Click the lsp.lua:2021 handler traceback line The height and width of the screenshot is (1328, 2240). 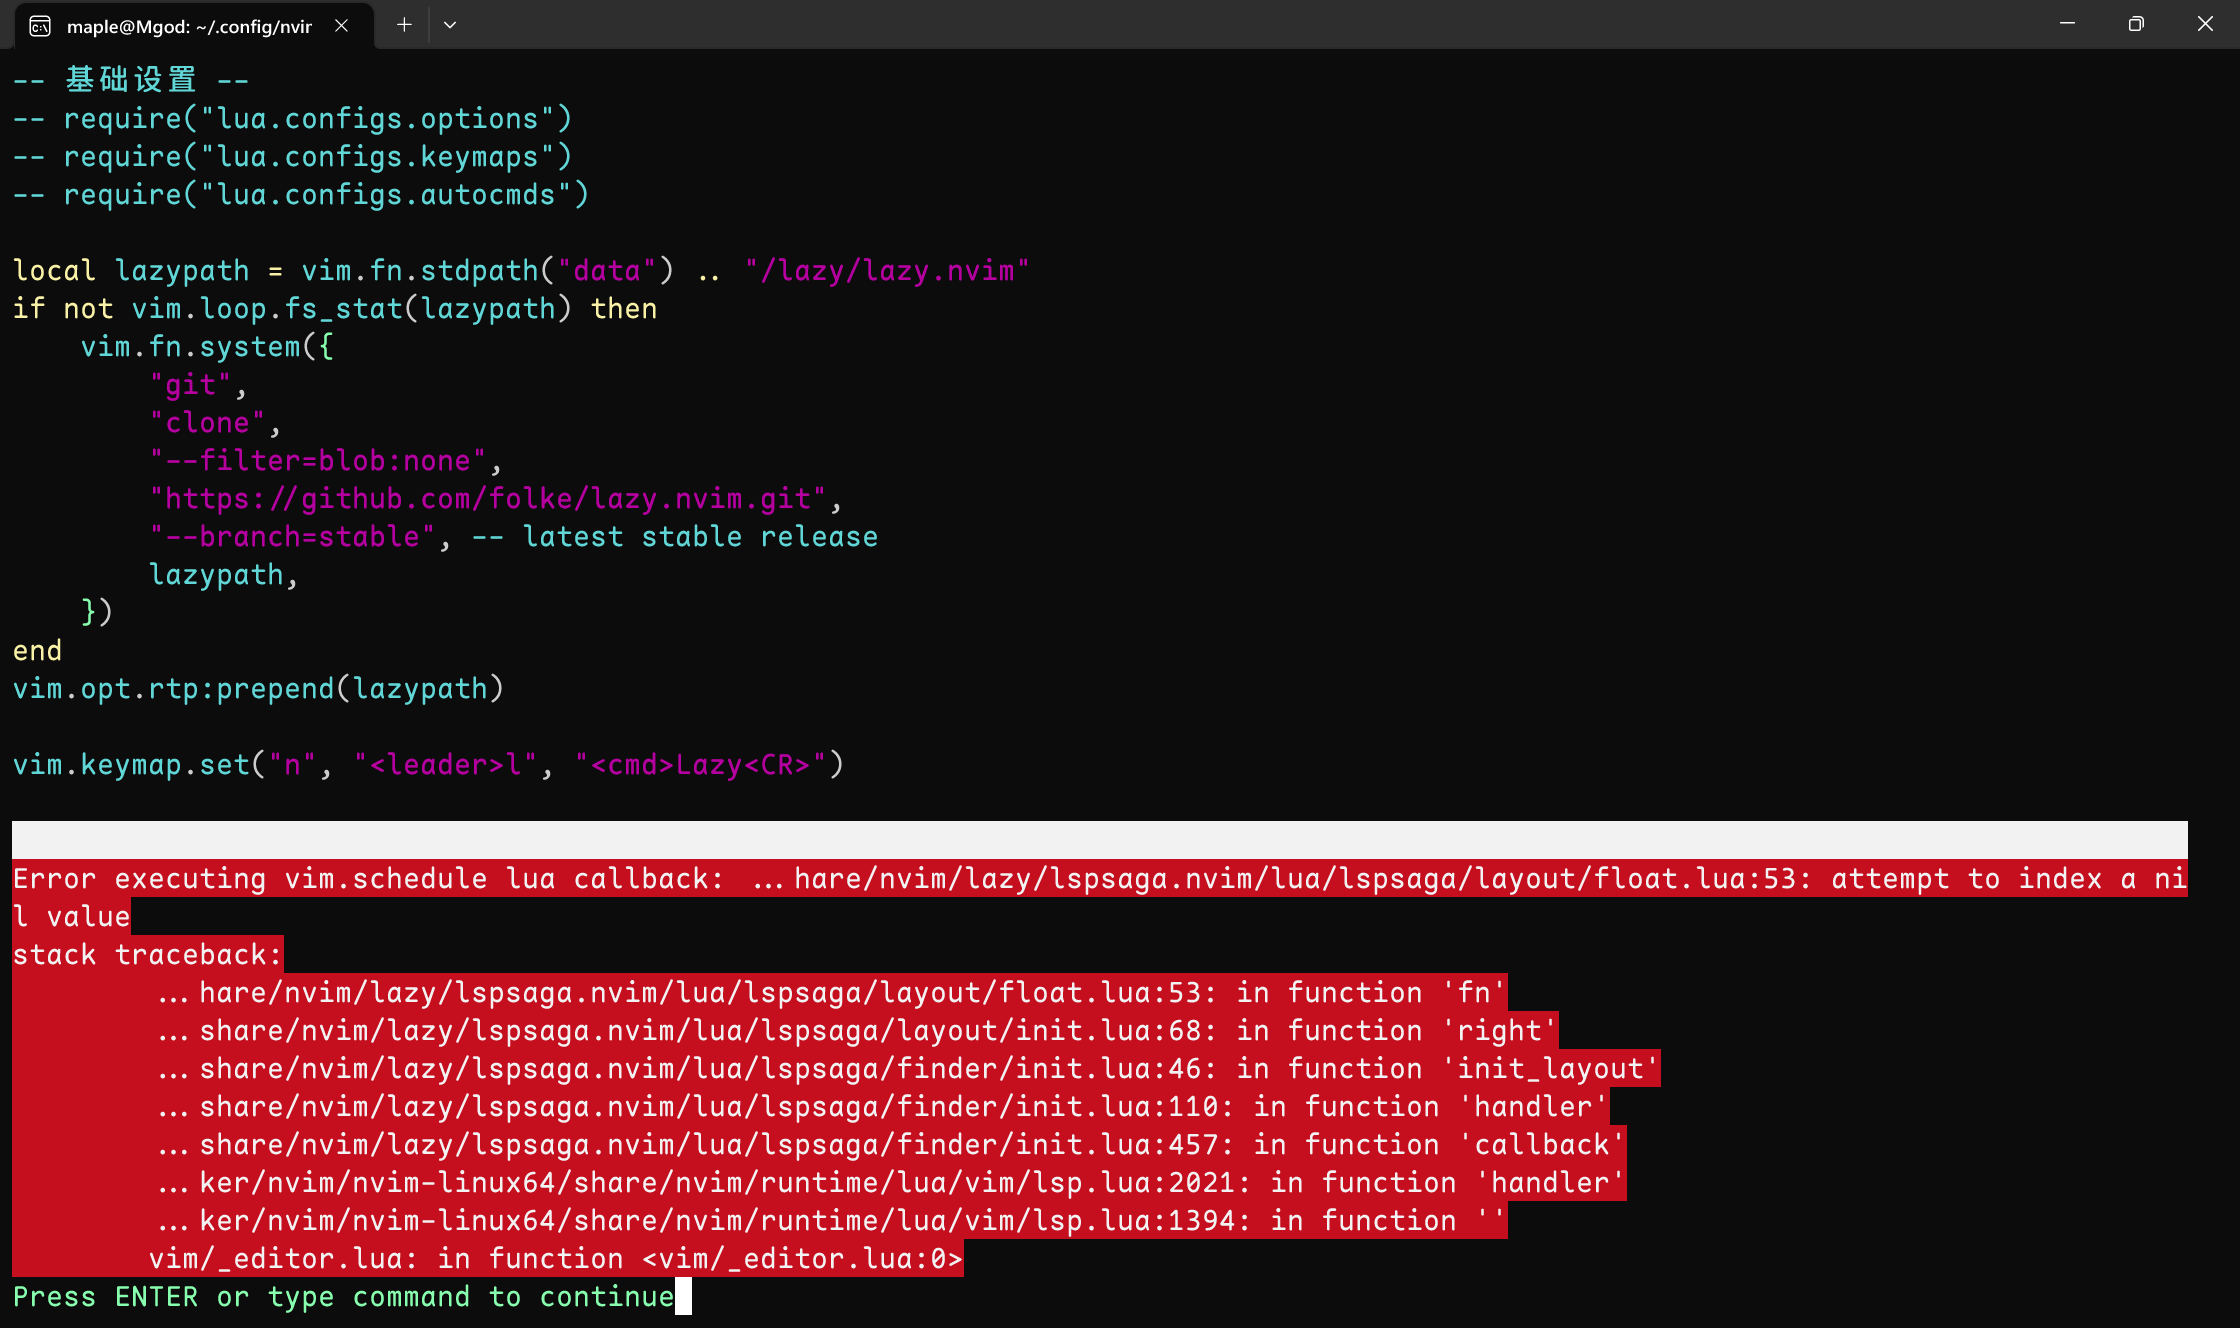[x=890, y=1182]
